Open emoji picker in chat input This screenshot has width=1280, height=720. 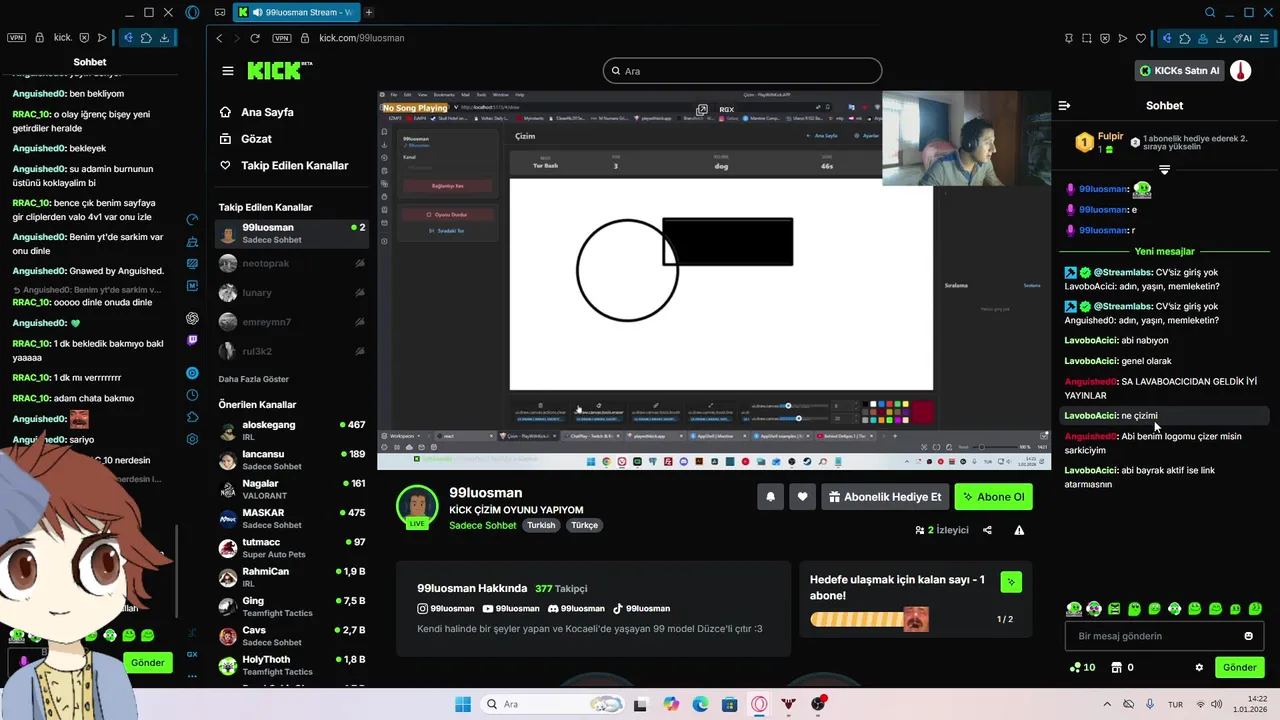(1248, 636)
